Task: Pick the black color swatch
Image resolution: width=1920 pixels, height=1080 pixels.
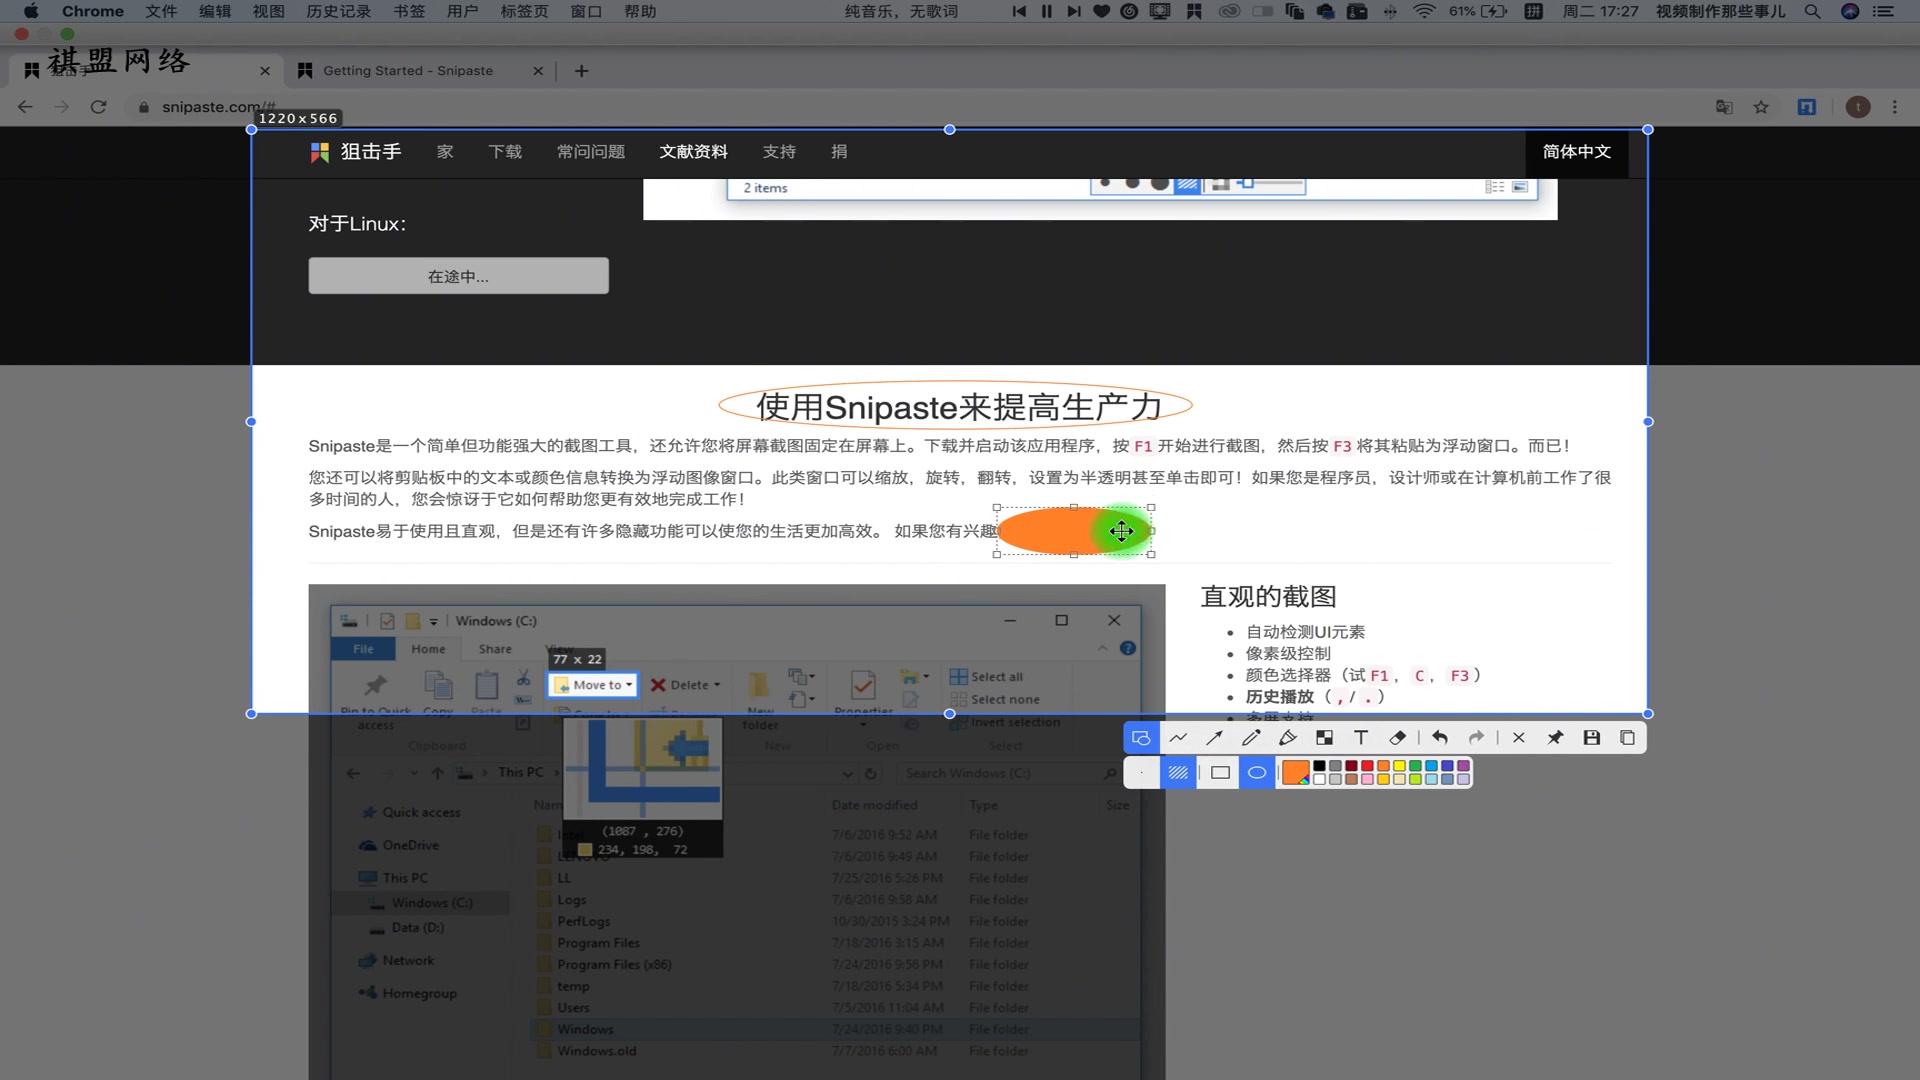Action: point(1319,766)
